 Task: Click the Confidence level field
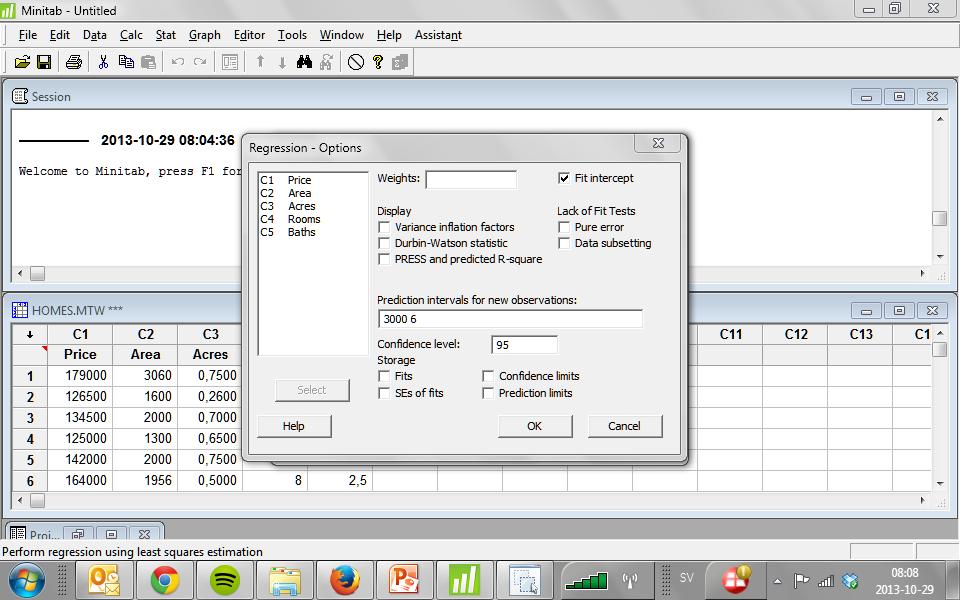point(524,345)
